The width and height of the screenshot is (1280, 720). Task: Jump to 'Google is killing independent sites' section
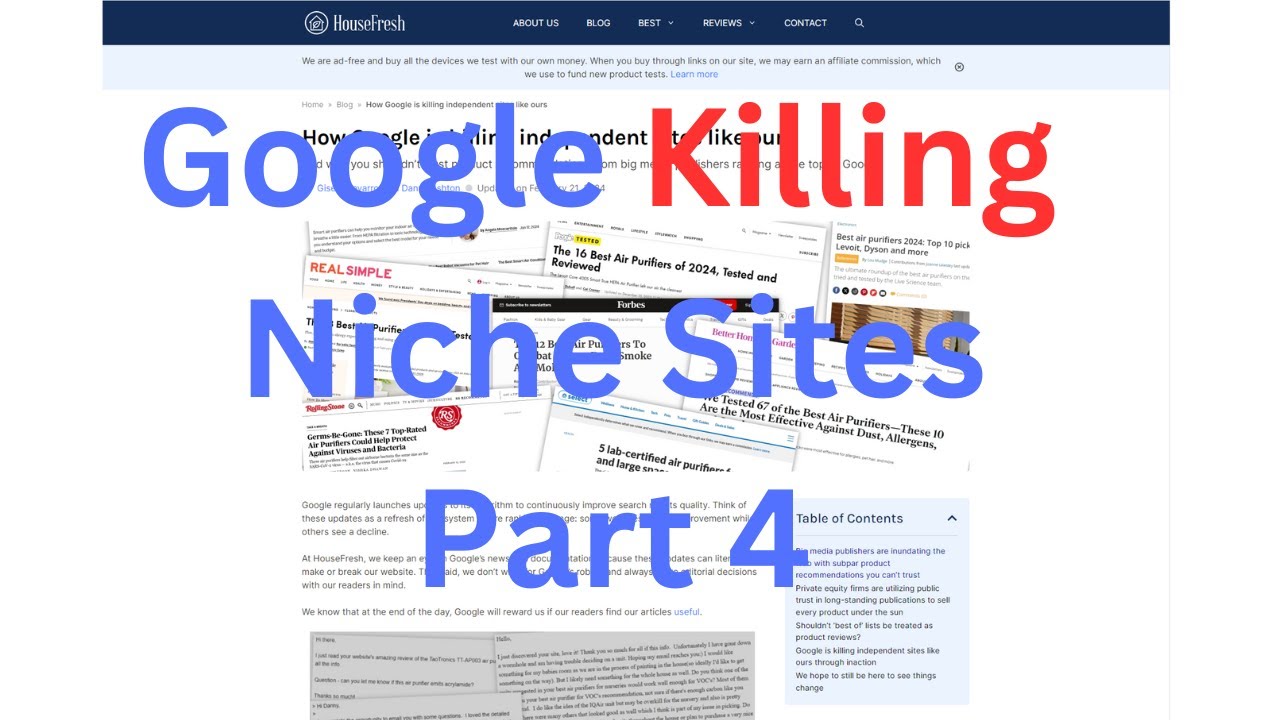(867, 657)
